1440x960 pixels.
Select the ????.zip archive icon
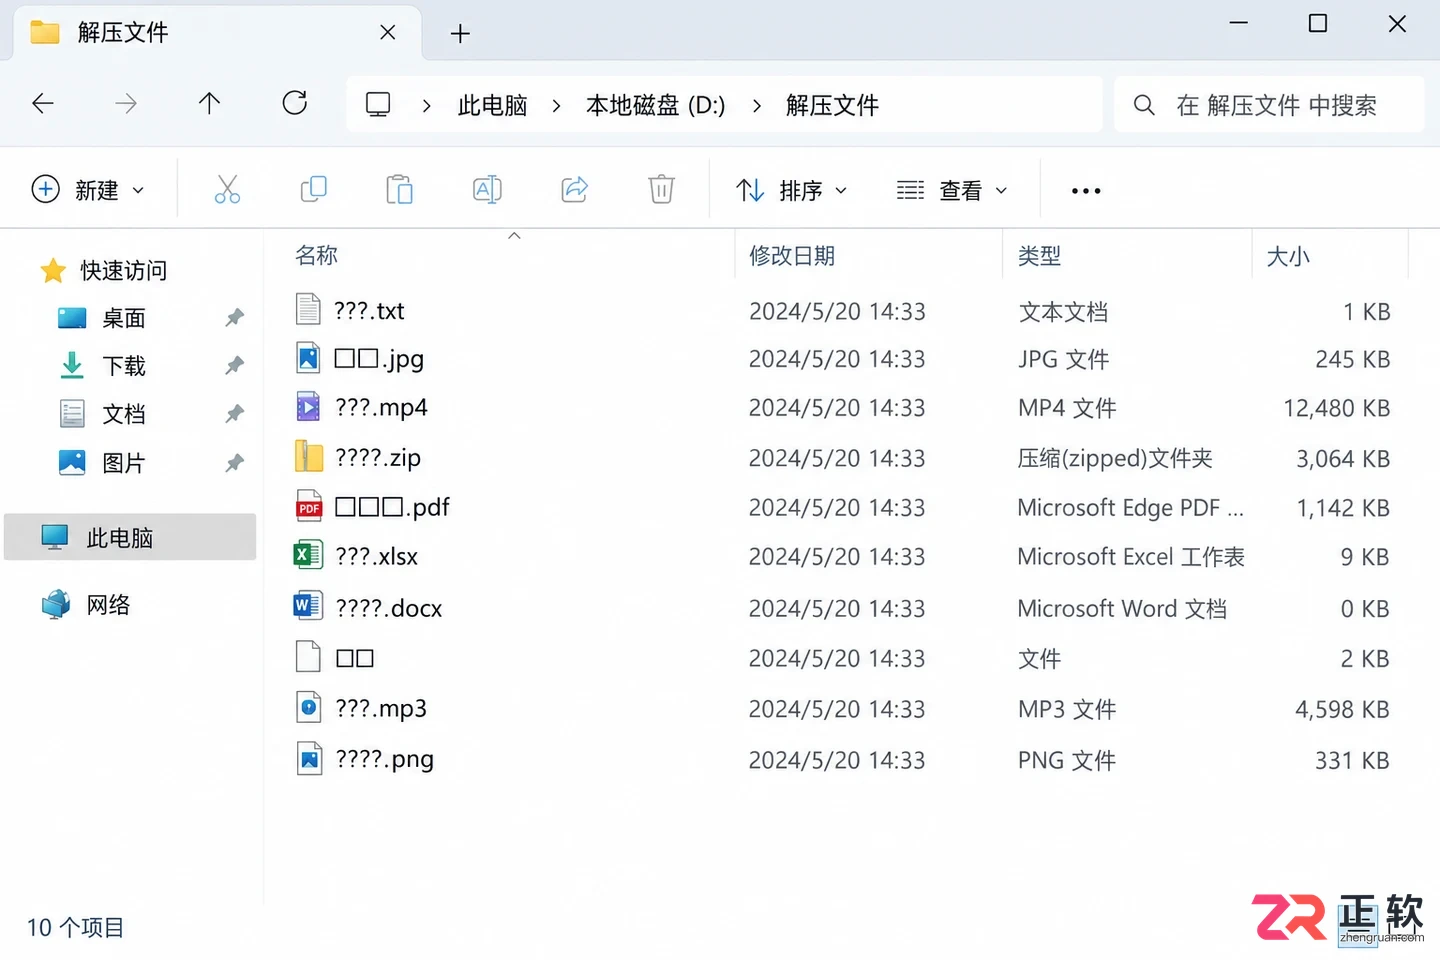tap(309, 457)
